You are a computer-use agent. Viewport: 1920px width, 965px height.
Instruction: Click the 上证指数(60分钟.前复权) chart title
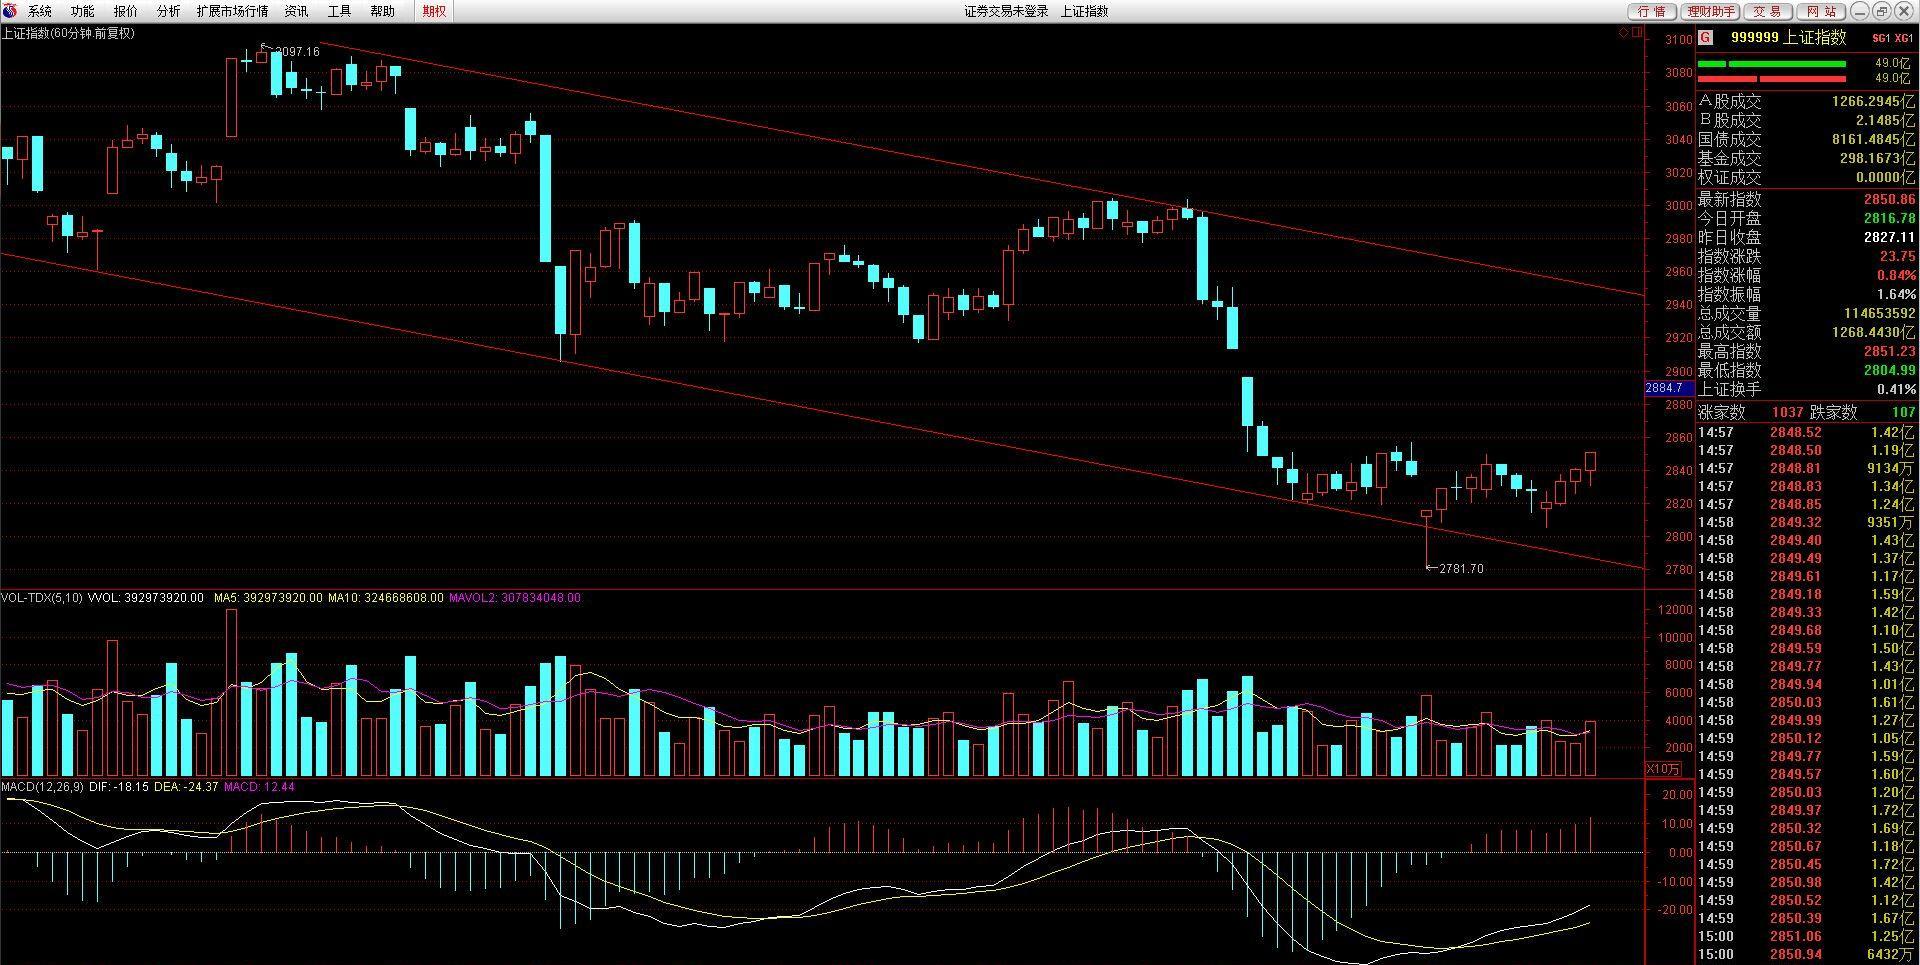tap(68, 33)
